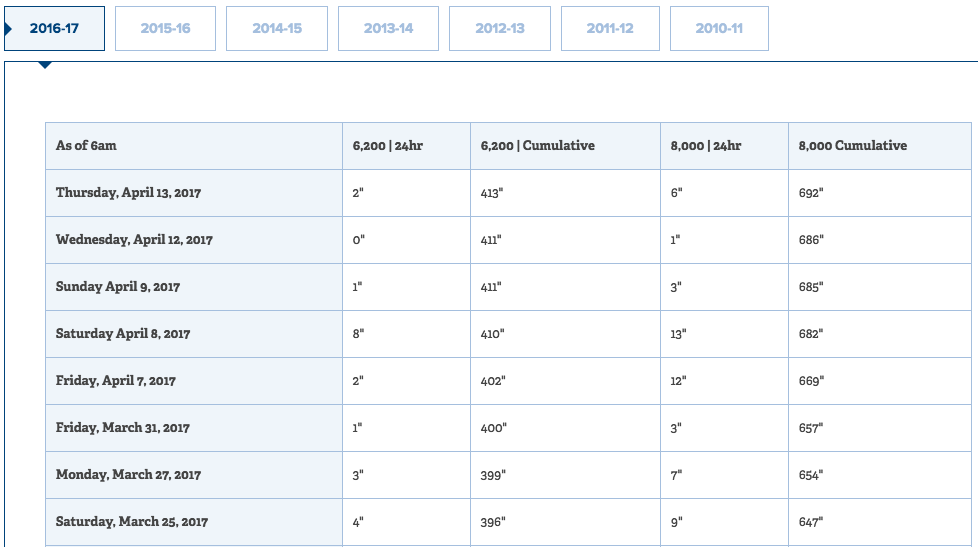Select the 2016-17 season tab

click(x=54, y=29)
